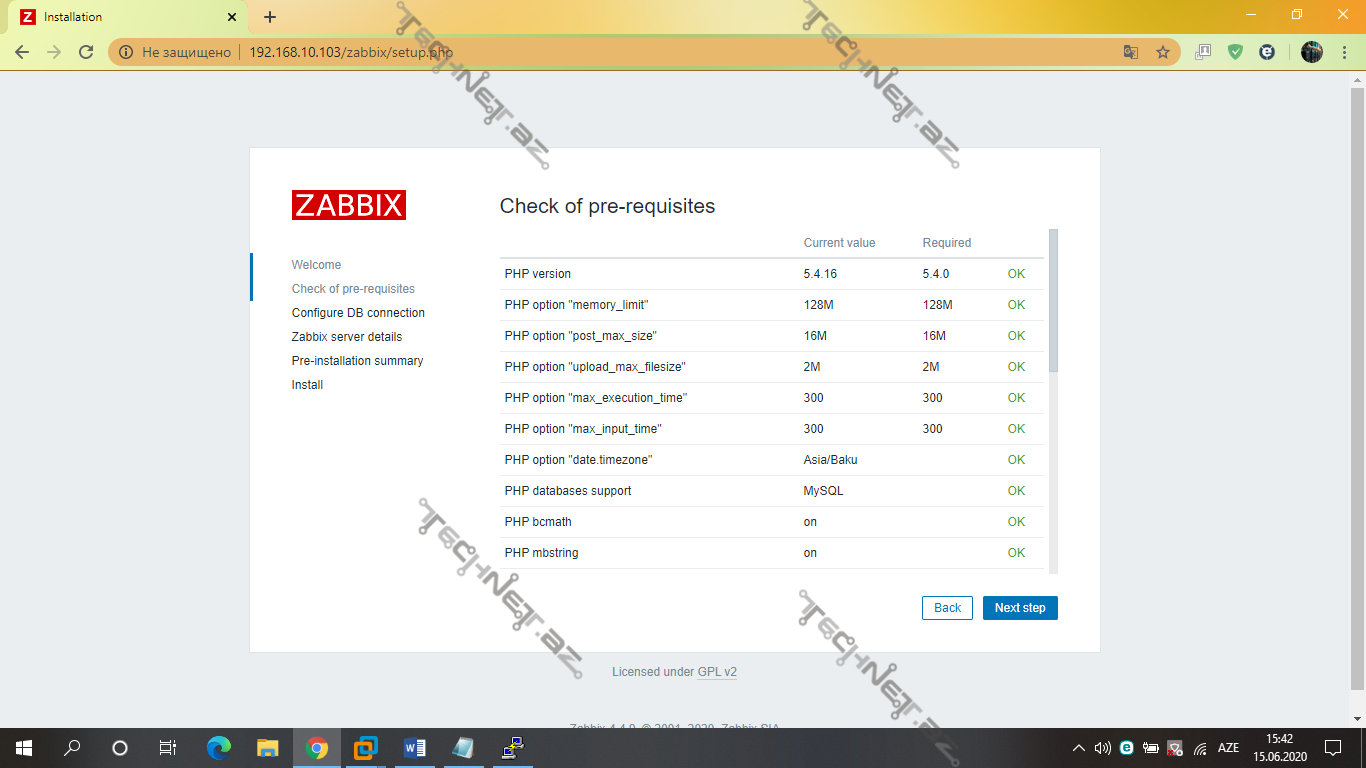Click the pre-requisites list scrollbar
The width and height of the screenshot is (1366, 768).
tap(1053, 300)
